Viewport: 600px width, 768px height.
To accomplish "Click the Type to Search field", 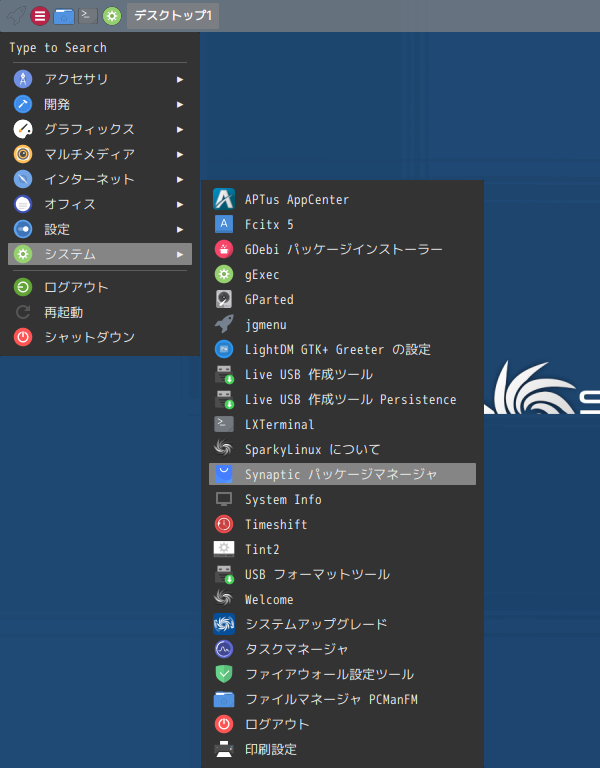I will tap(100, 48).
